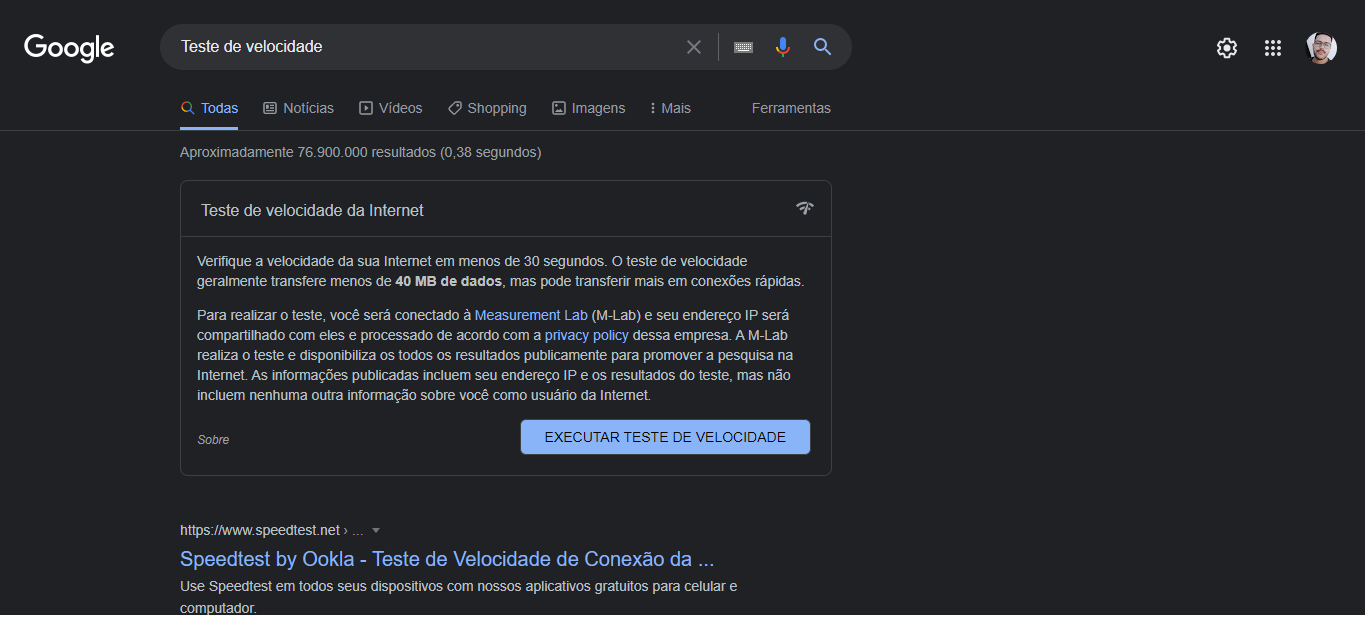
Task: Open the Google apps grid
Action: click(1272, 48)
